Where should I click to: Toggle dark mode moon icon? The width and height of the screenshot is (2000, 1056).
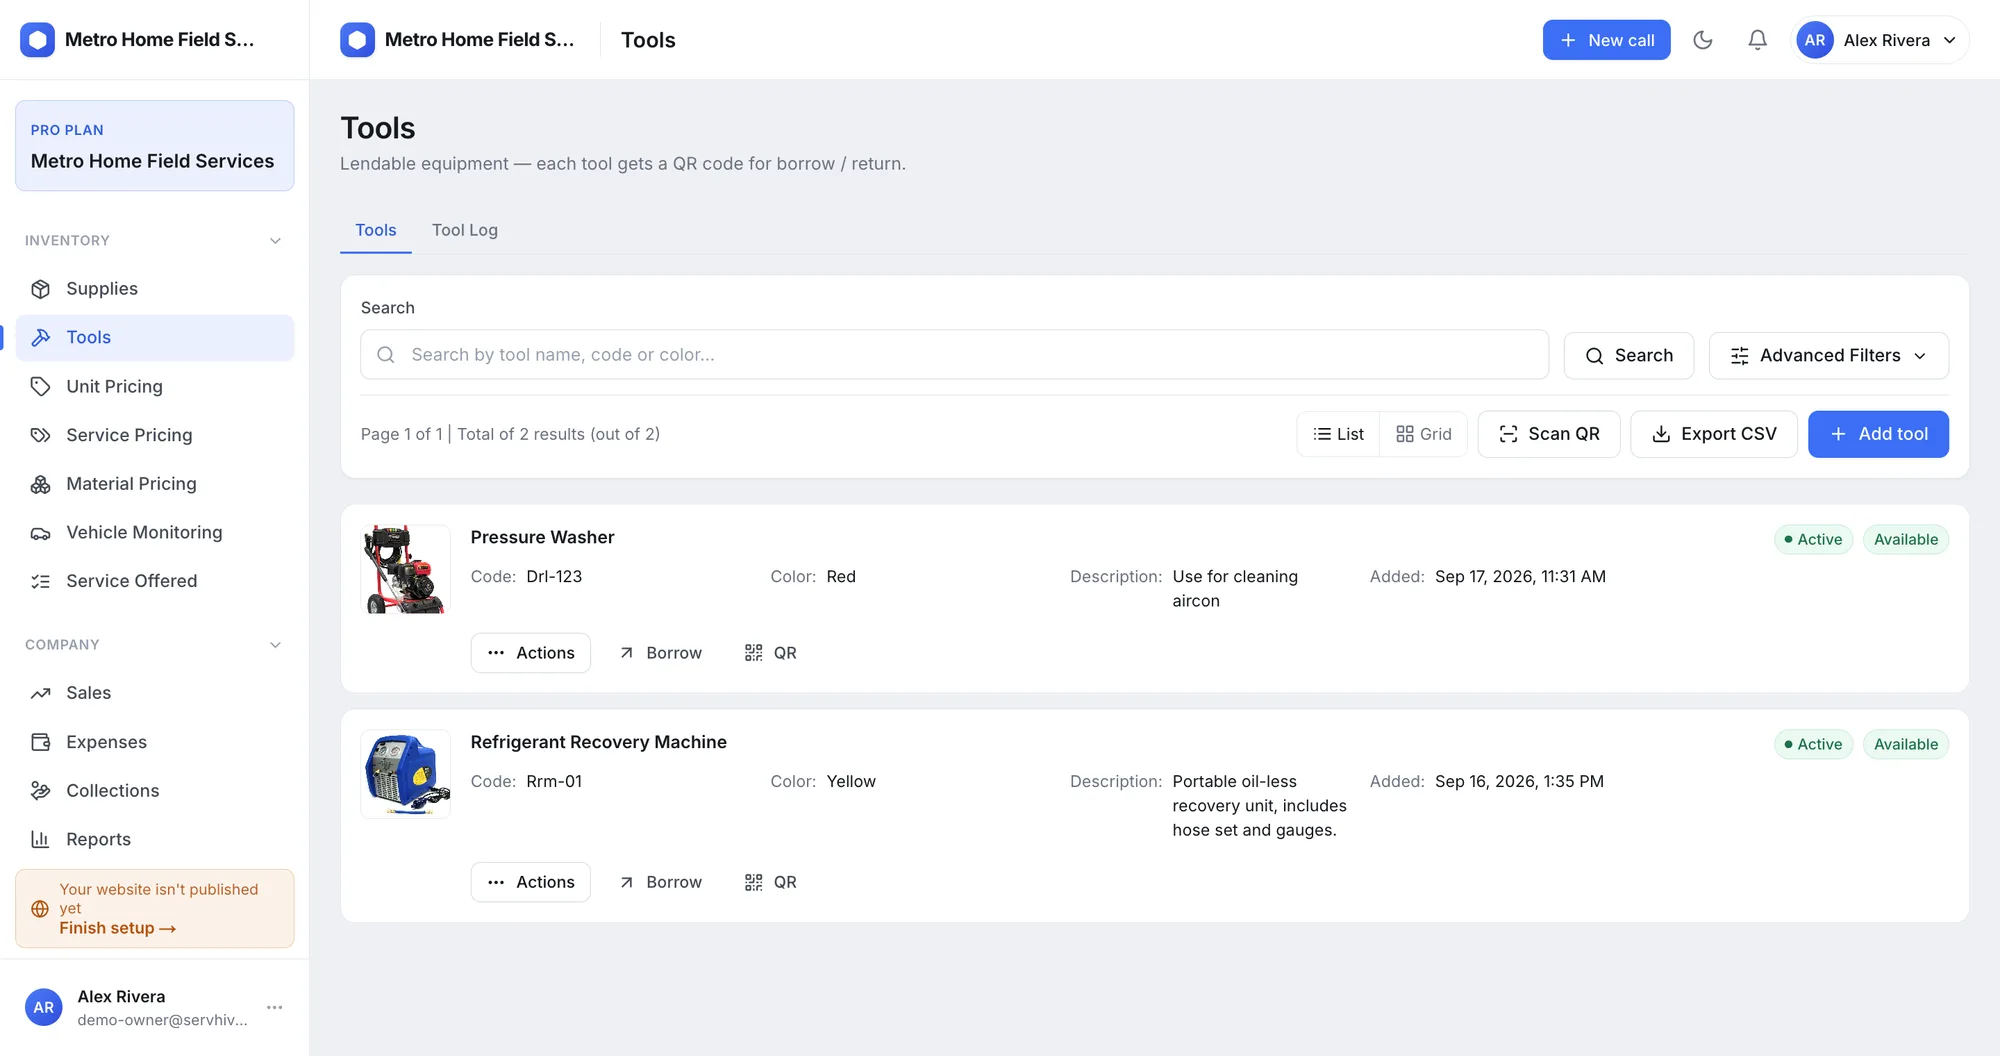coord(1703,40)
